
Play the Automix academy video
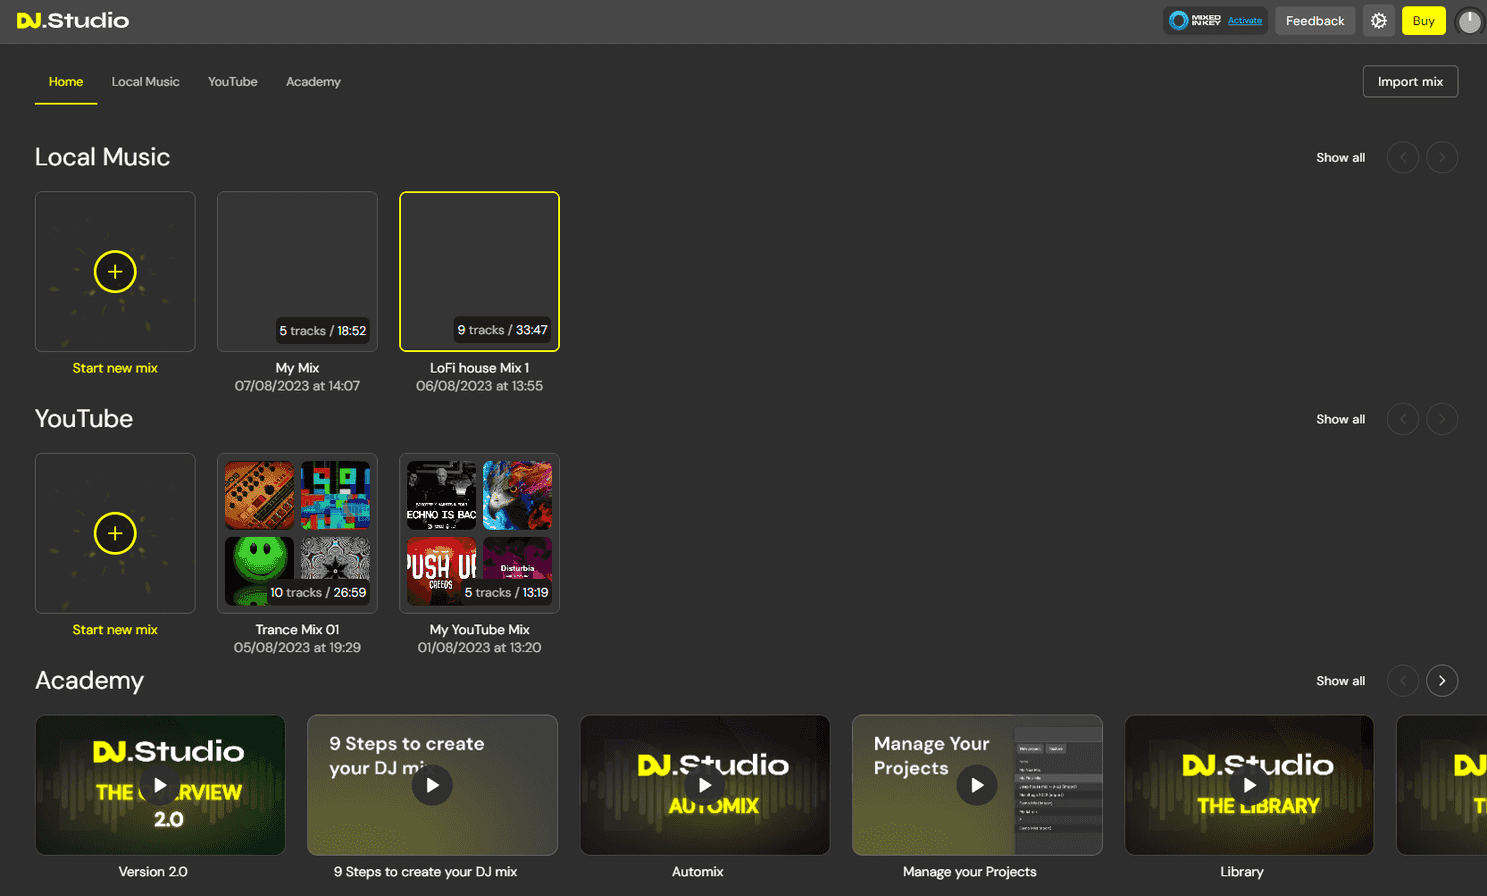704,785
